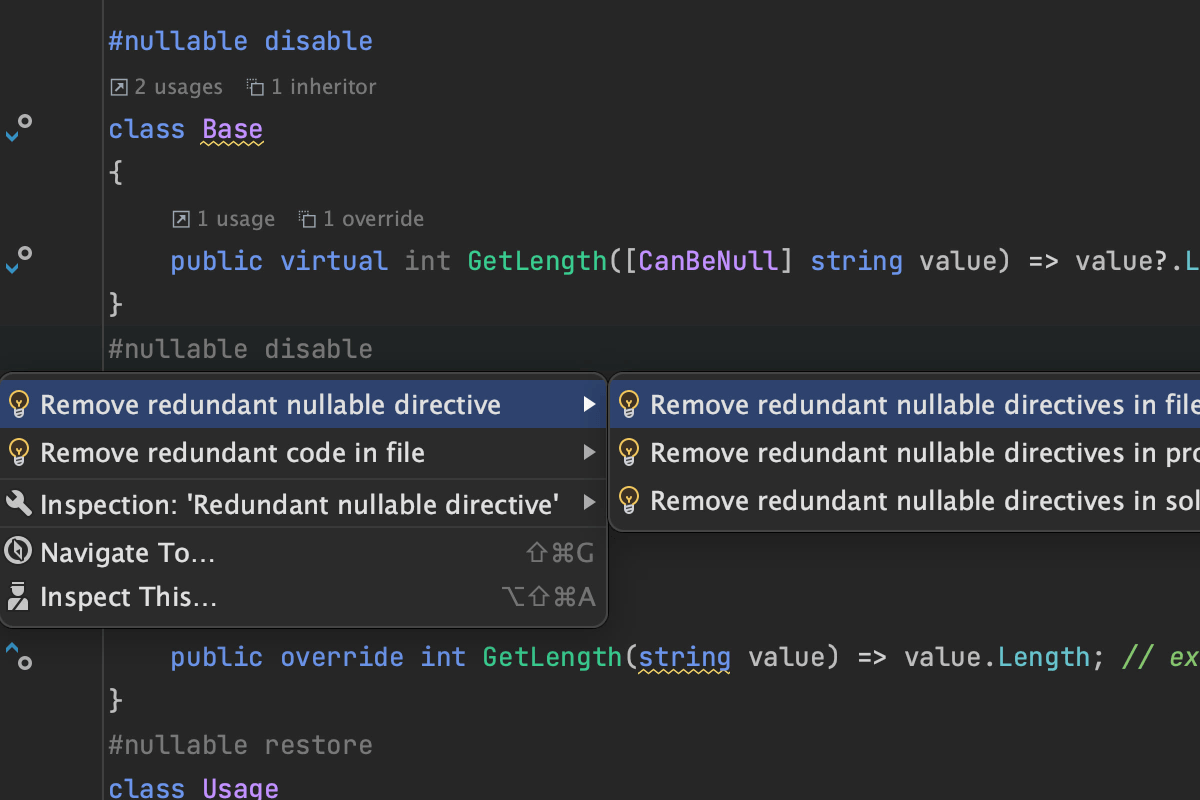The width and height of the screenshot is (1200, 800).
Task: Click lightbulb icon beside Remove redundant code in file
Action: pyautogui.click(x=18, y=452)
